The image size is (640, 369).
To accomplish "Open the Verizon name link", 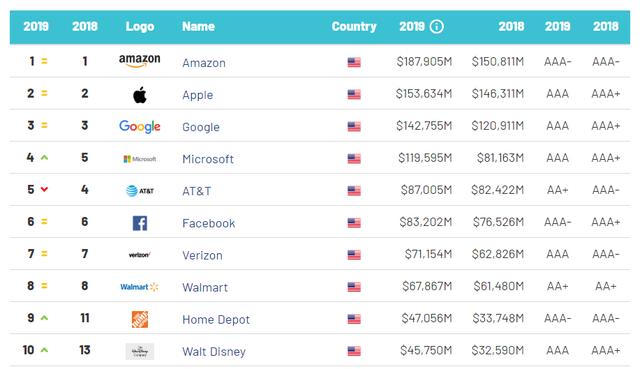I will pos(202,255).
